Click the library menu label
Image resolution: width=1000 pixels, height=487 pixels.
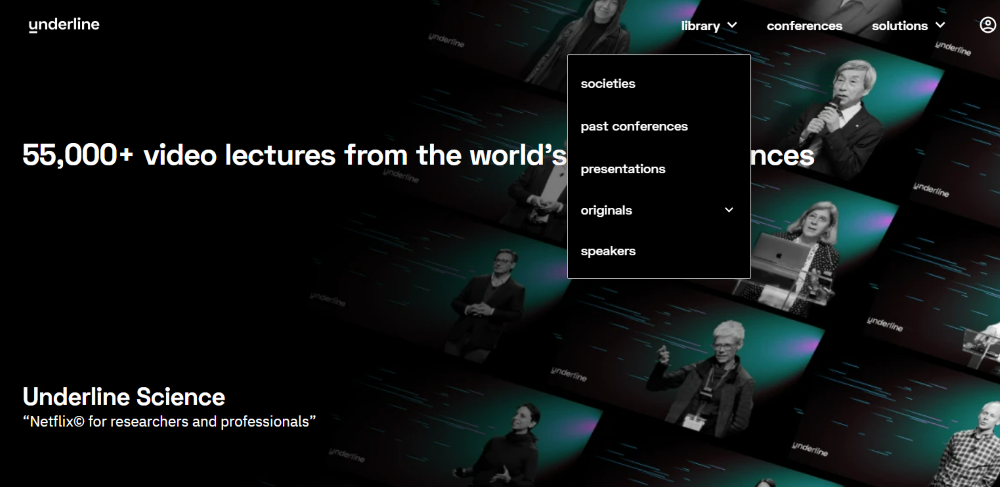700,26
